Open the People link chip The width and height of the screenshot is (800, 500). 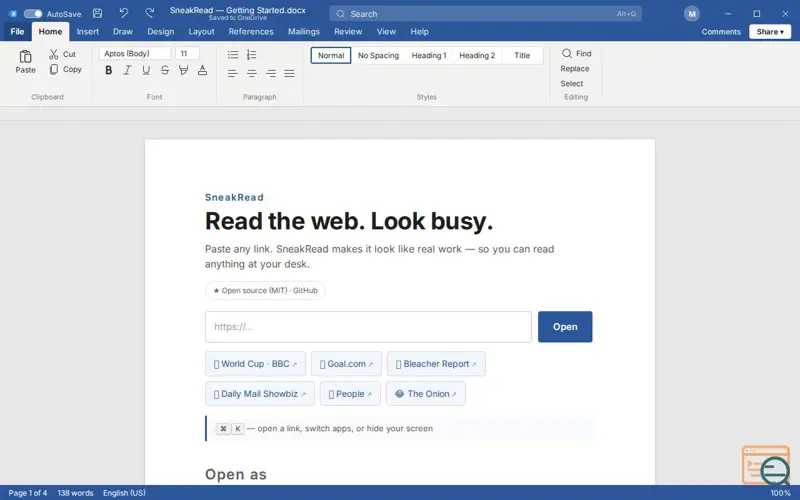coord(350,394)
